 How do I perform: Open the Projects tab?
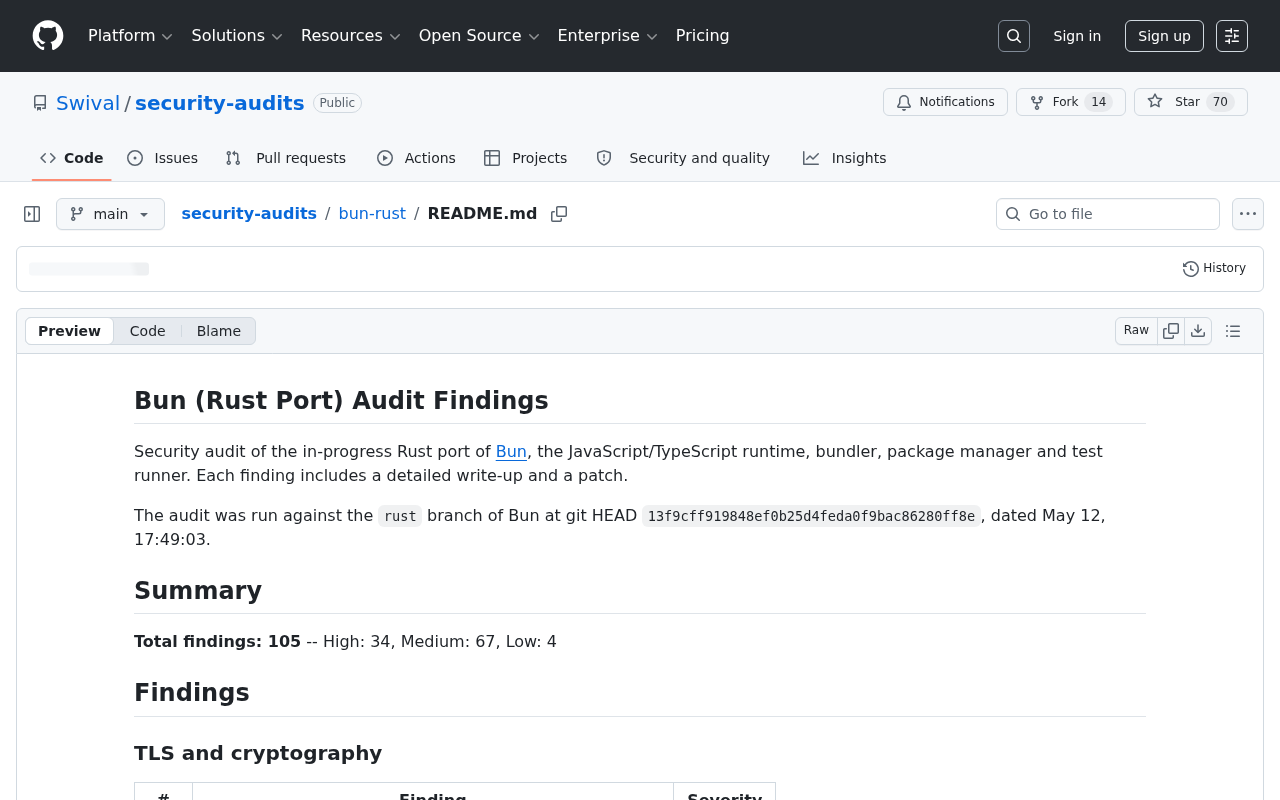pyautogui.click(x=526, y=158)
